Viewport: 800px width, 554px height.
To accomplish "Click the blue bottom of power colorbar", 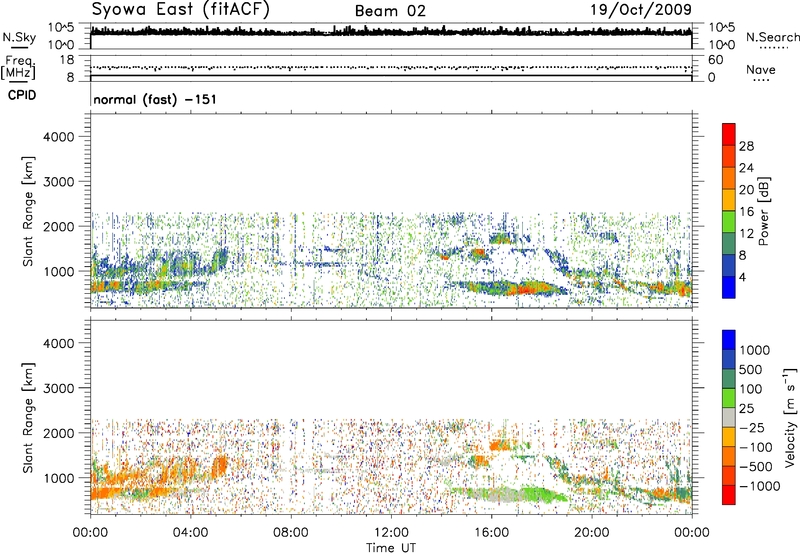I will pos(729,287).
